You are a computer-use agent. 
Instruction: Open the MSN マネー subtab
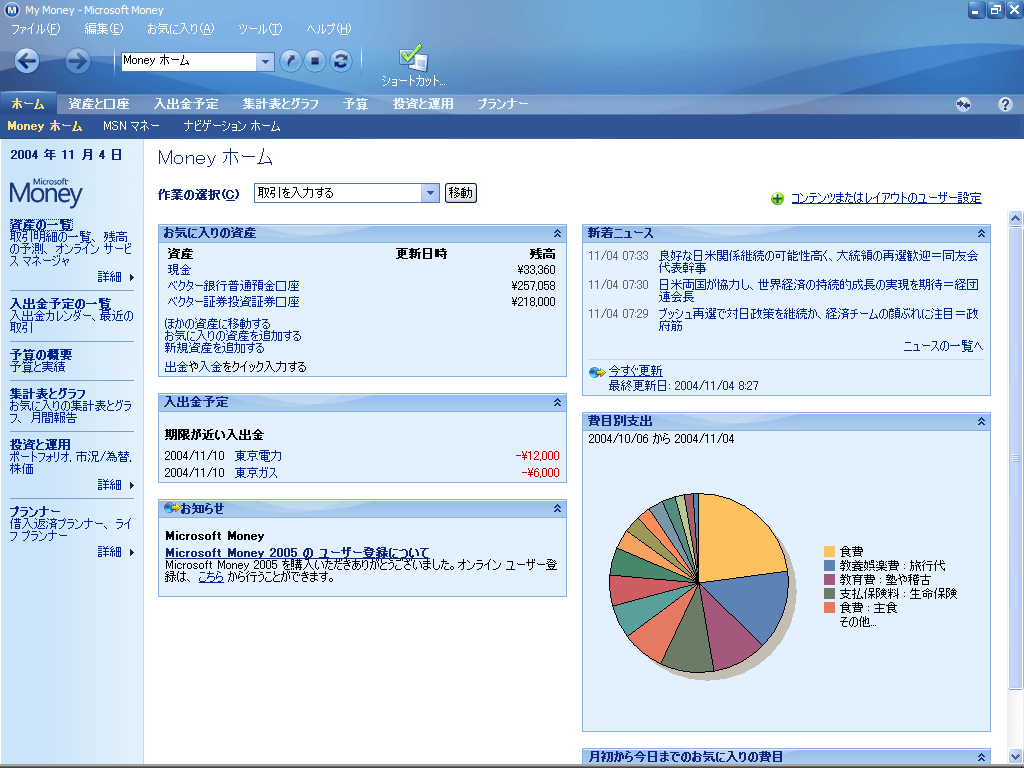tap(131, 126)
